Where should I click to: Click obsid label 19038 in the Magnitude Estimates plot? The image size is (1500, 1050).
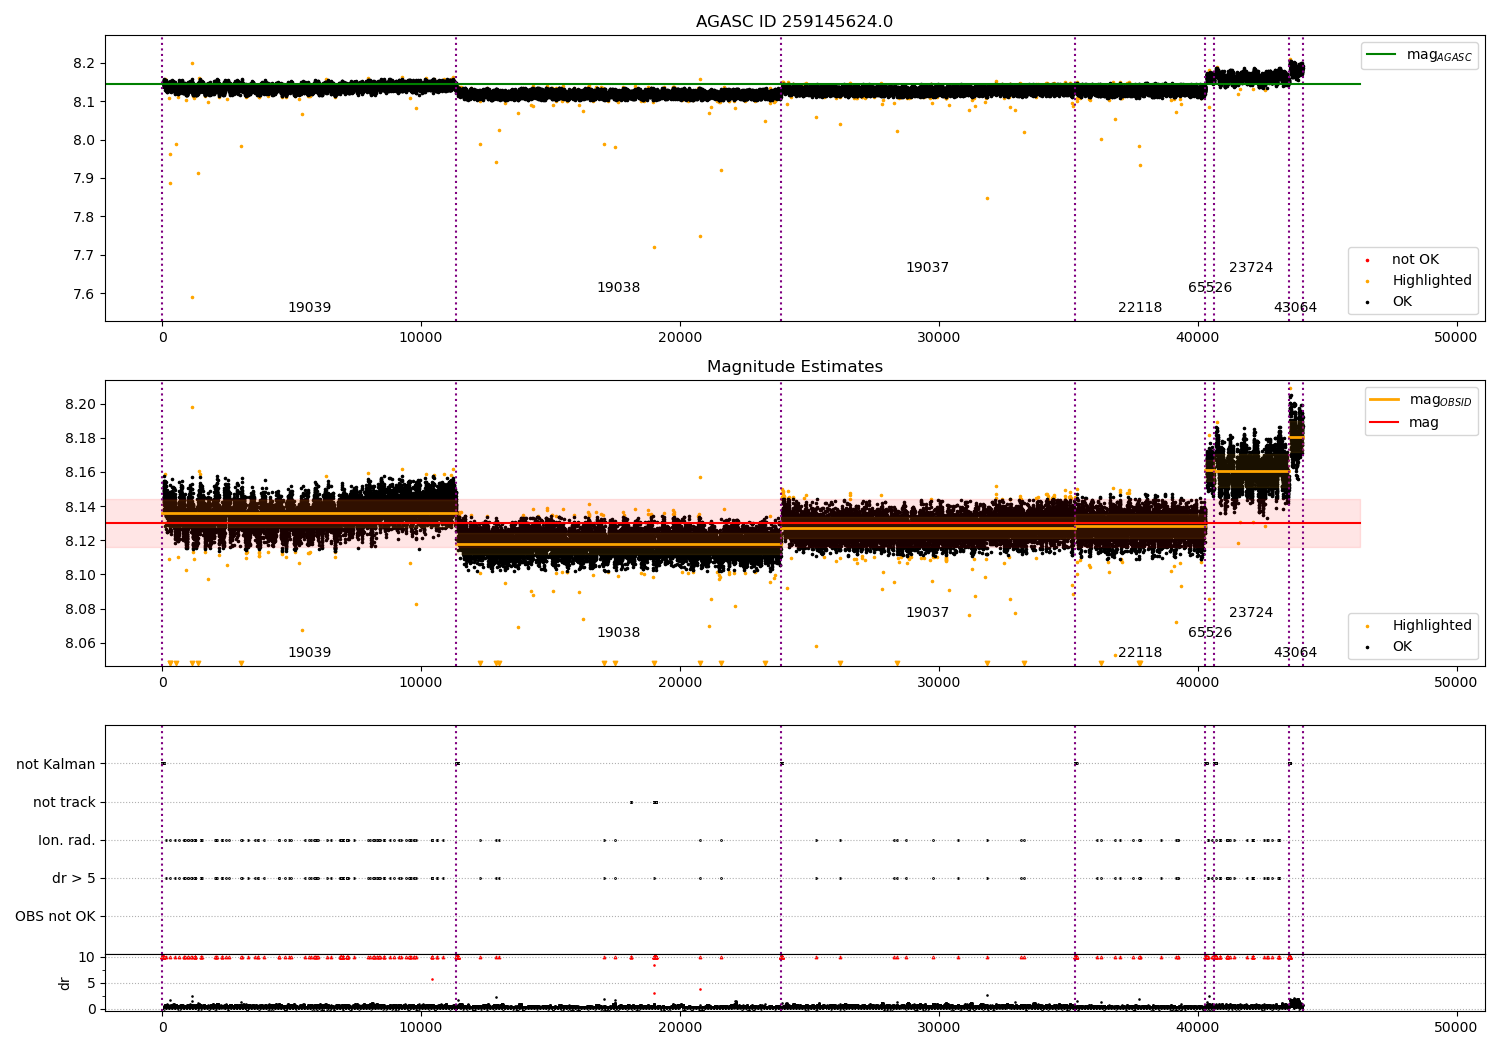tap(618, 633)
